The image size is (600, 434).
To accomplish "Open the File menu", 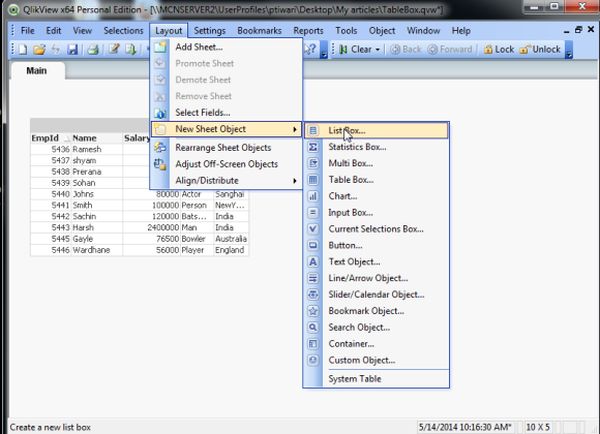I will point(28,31).
